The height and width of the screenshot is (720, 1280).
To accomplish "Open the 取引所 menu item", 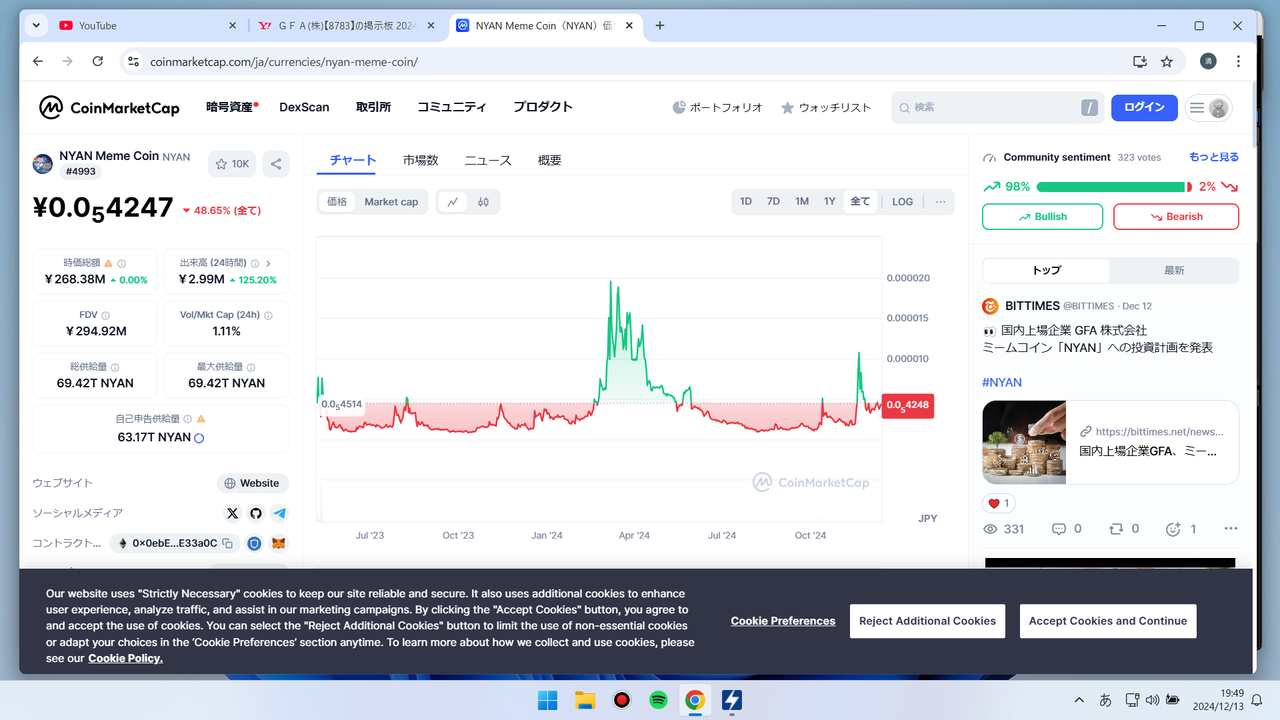I will (x=373, y=107).
